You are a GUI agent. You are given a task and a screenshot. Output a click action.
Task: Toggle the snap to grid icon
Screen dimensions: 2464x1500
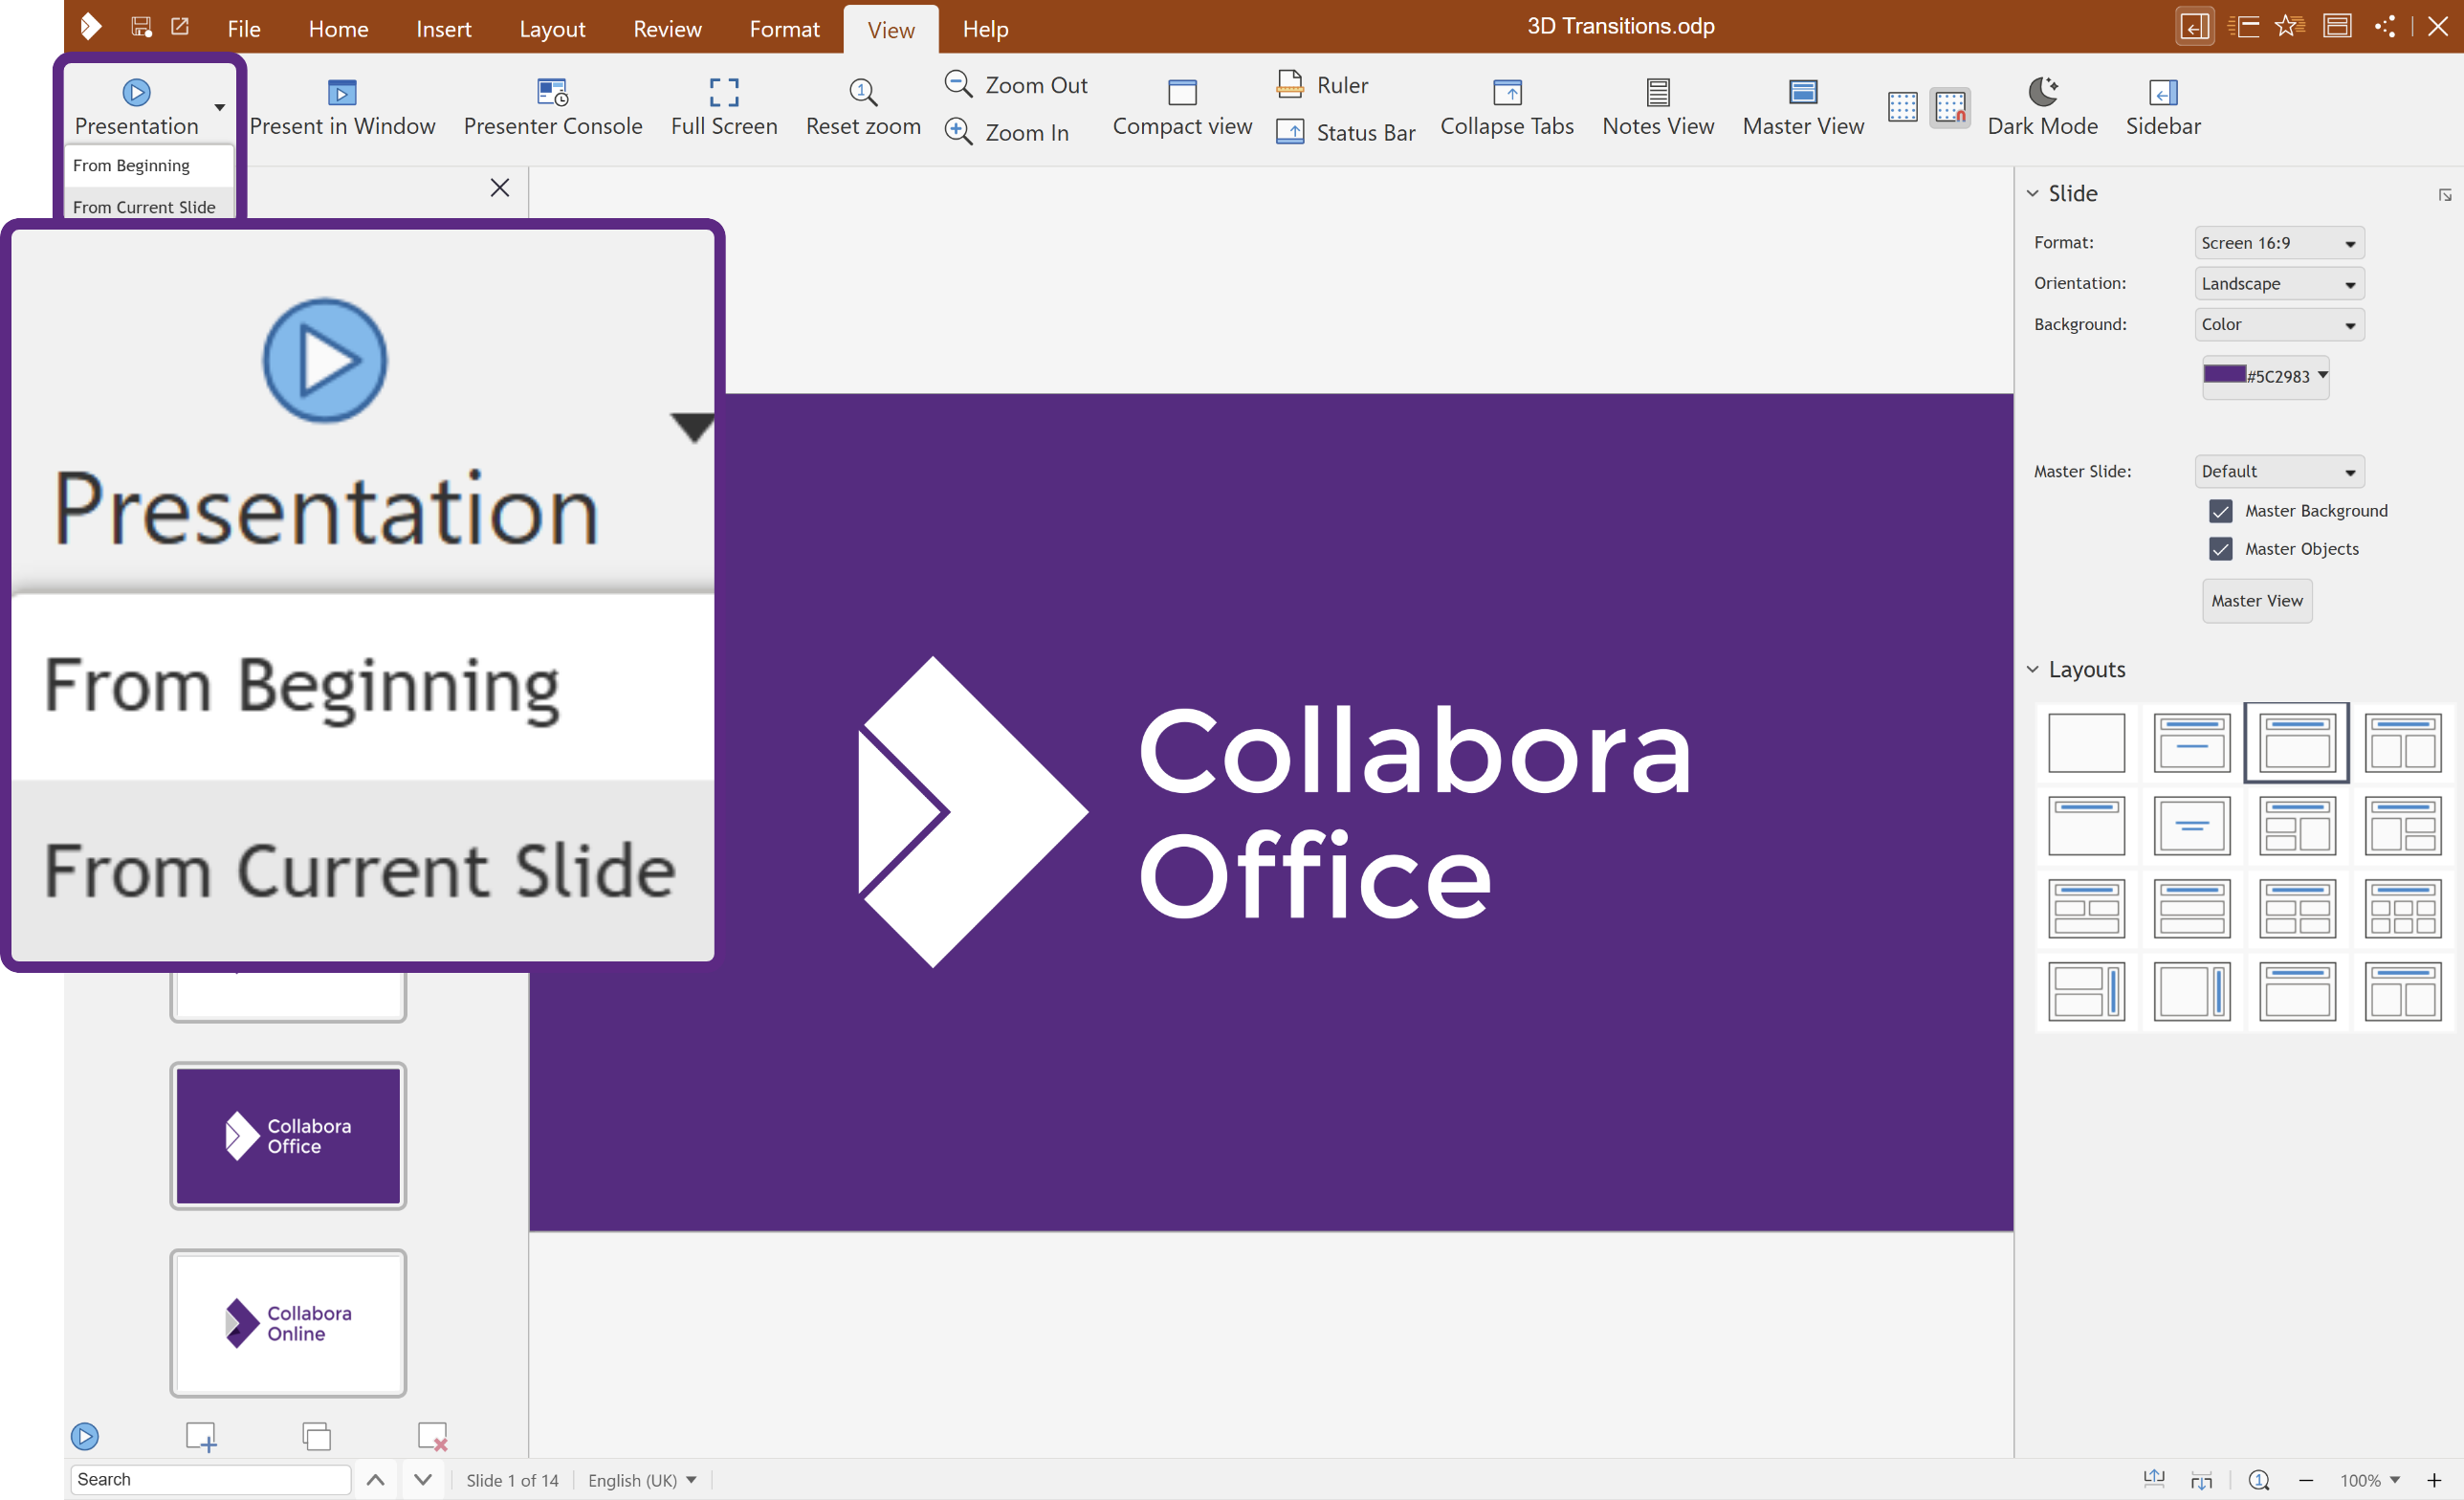pyautogui.click(x=1950, y=107)
